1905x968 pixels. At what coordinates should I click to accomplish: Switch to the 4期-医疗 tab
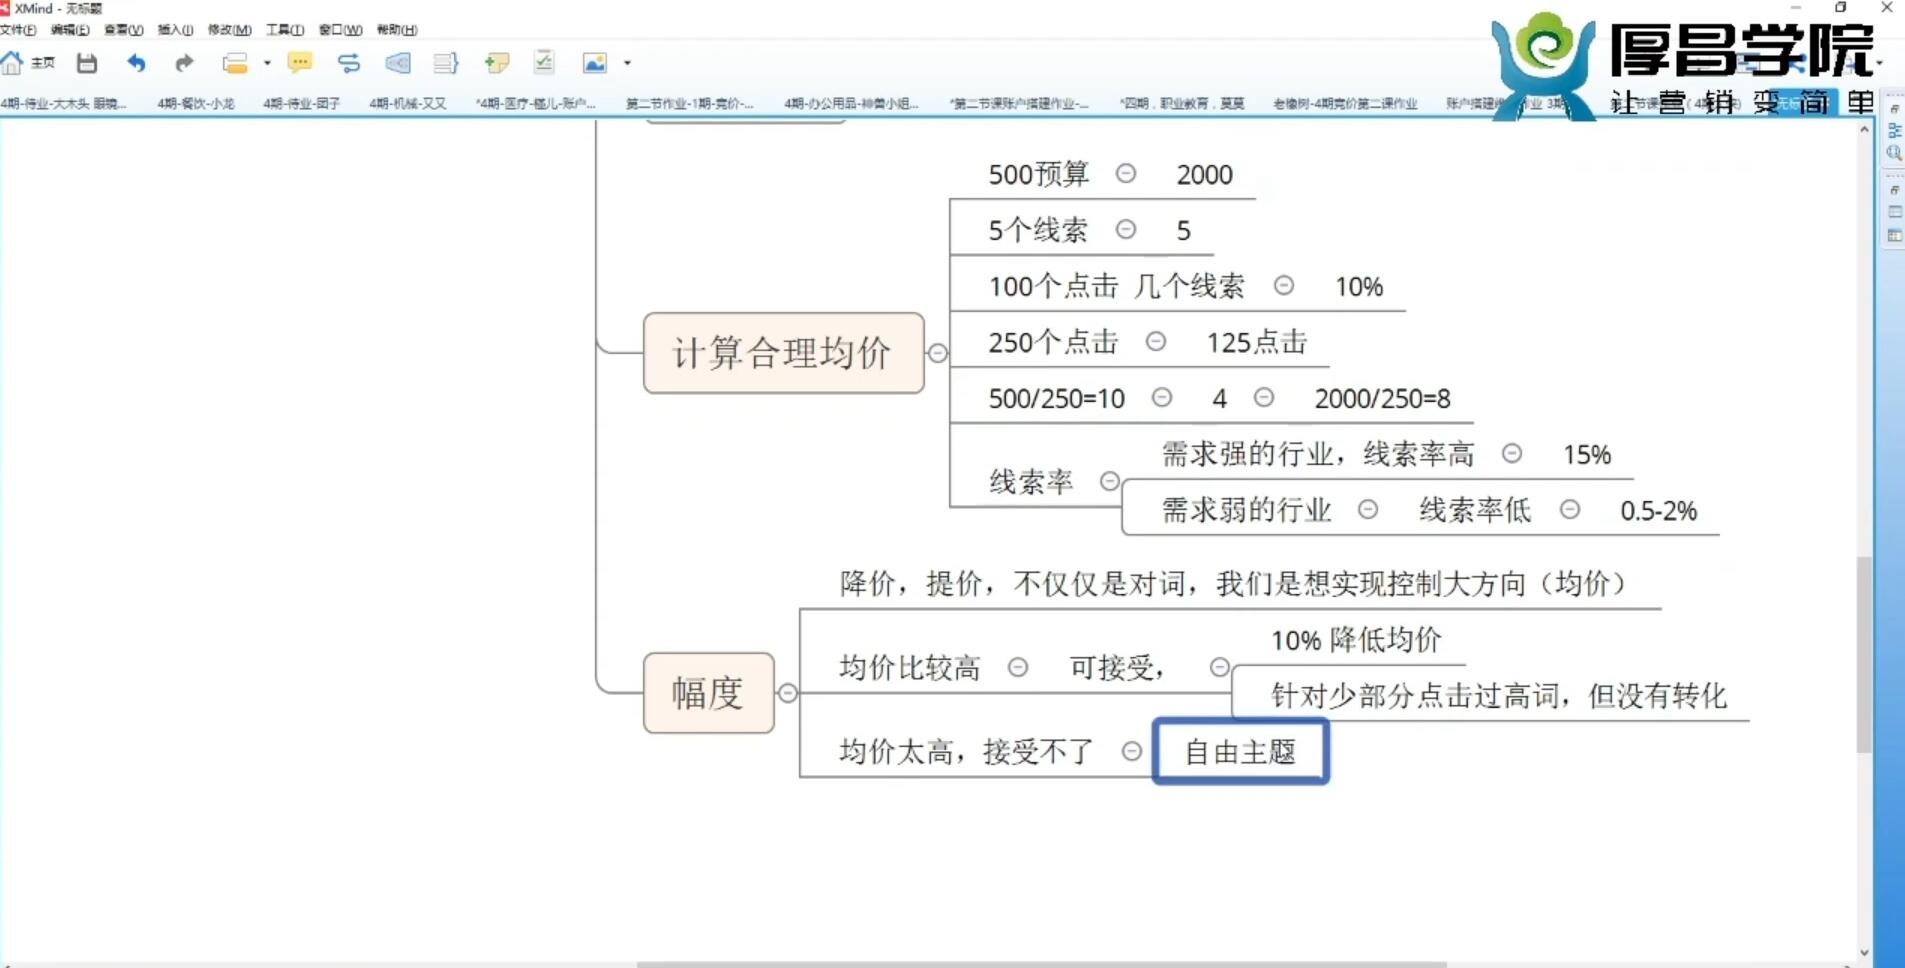(x=535, y=103)
